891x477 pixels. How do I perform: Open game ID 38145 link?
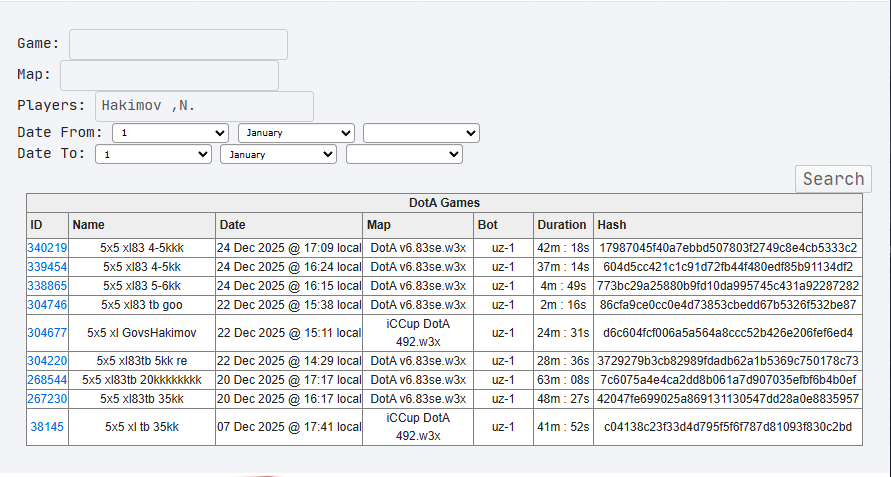47,427
